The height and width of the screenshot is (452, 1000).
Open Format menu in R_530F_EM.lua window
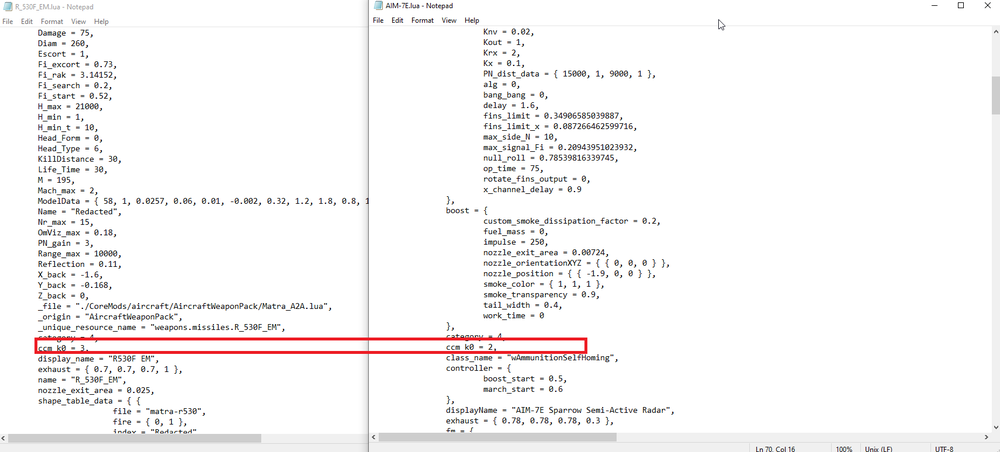point(52,22)
